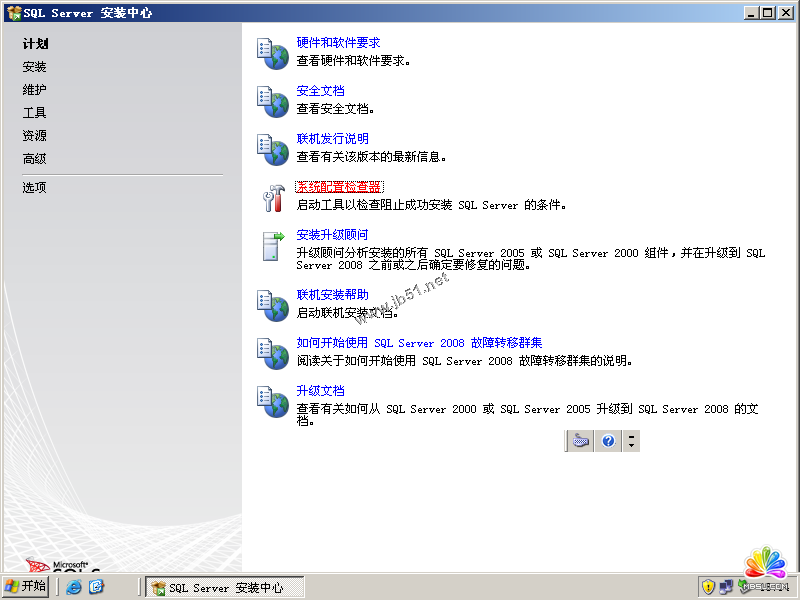Launch Internet Explorer from quick launch
Viewport: 800px width, 600px height.
tap(74, 587)
